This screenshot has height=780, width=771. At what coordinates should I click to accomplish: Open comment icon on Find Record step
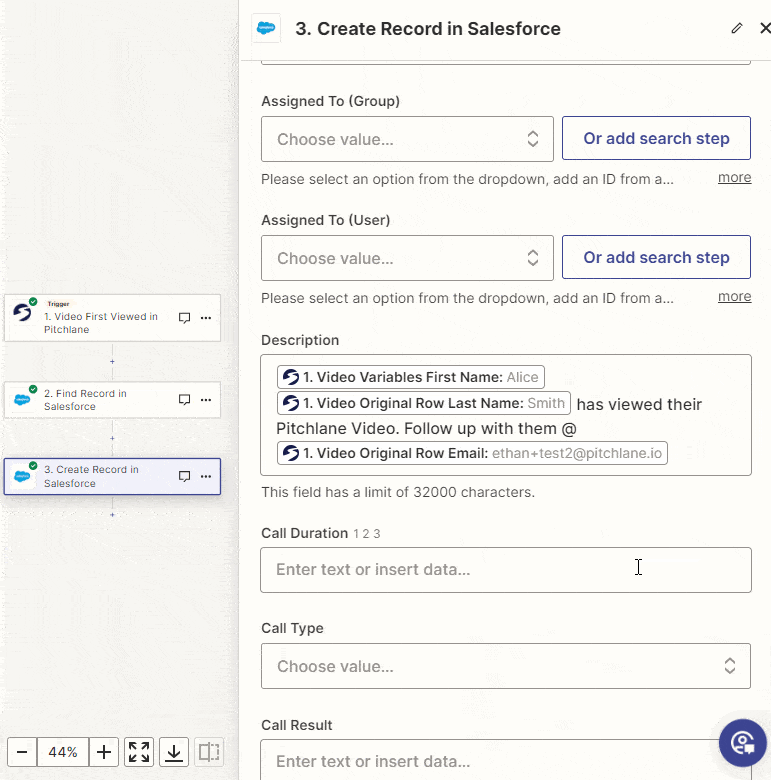[x=184, y=400]
